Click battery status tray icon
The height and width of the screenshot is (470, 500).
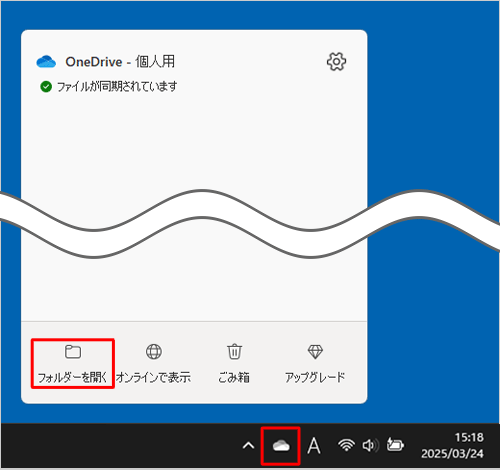(395, 445)
